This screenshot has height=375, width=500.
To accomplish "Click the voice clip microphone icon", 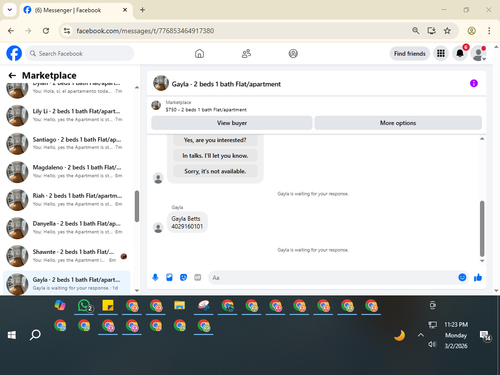I will (x=155, y=277).
